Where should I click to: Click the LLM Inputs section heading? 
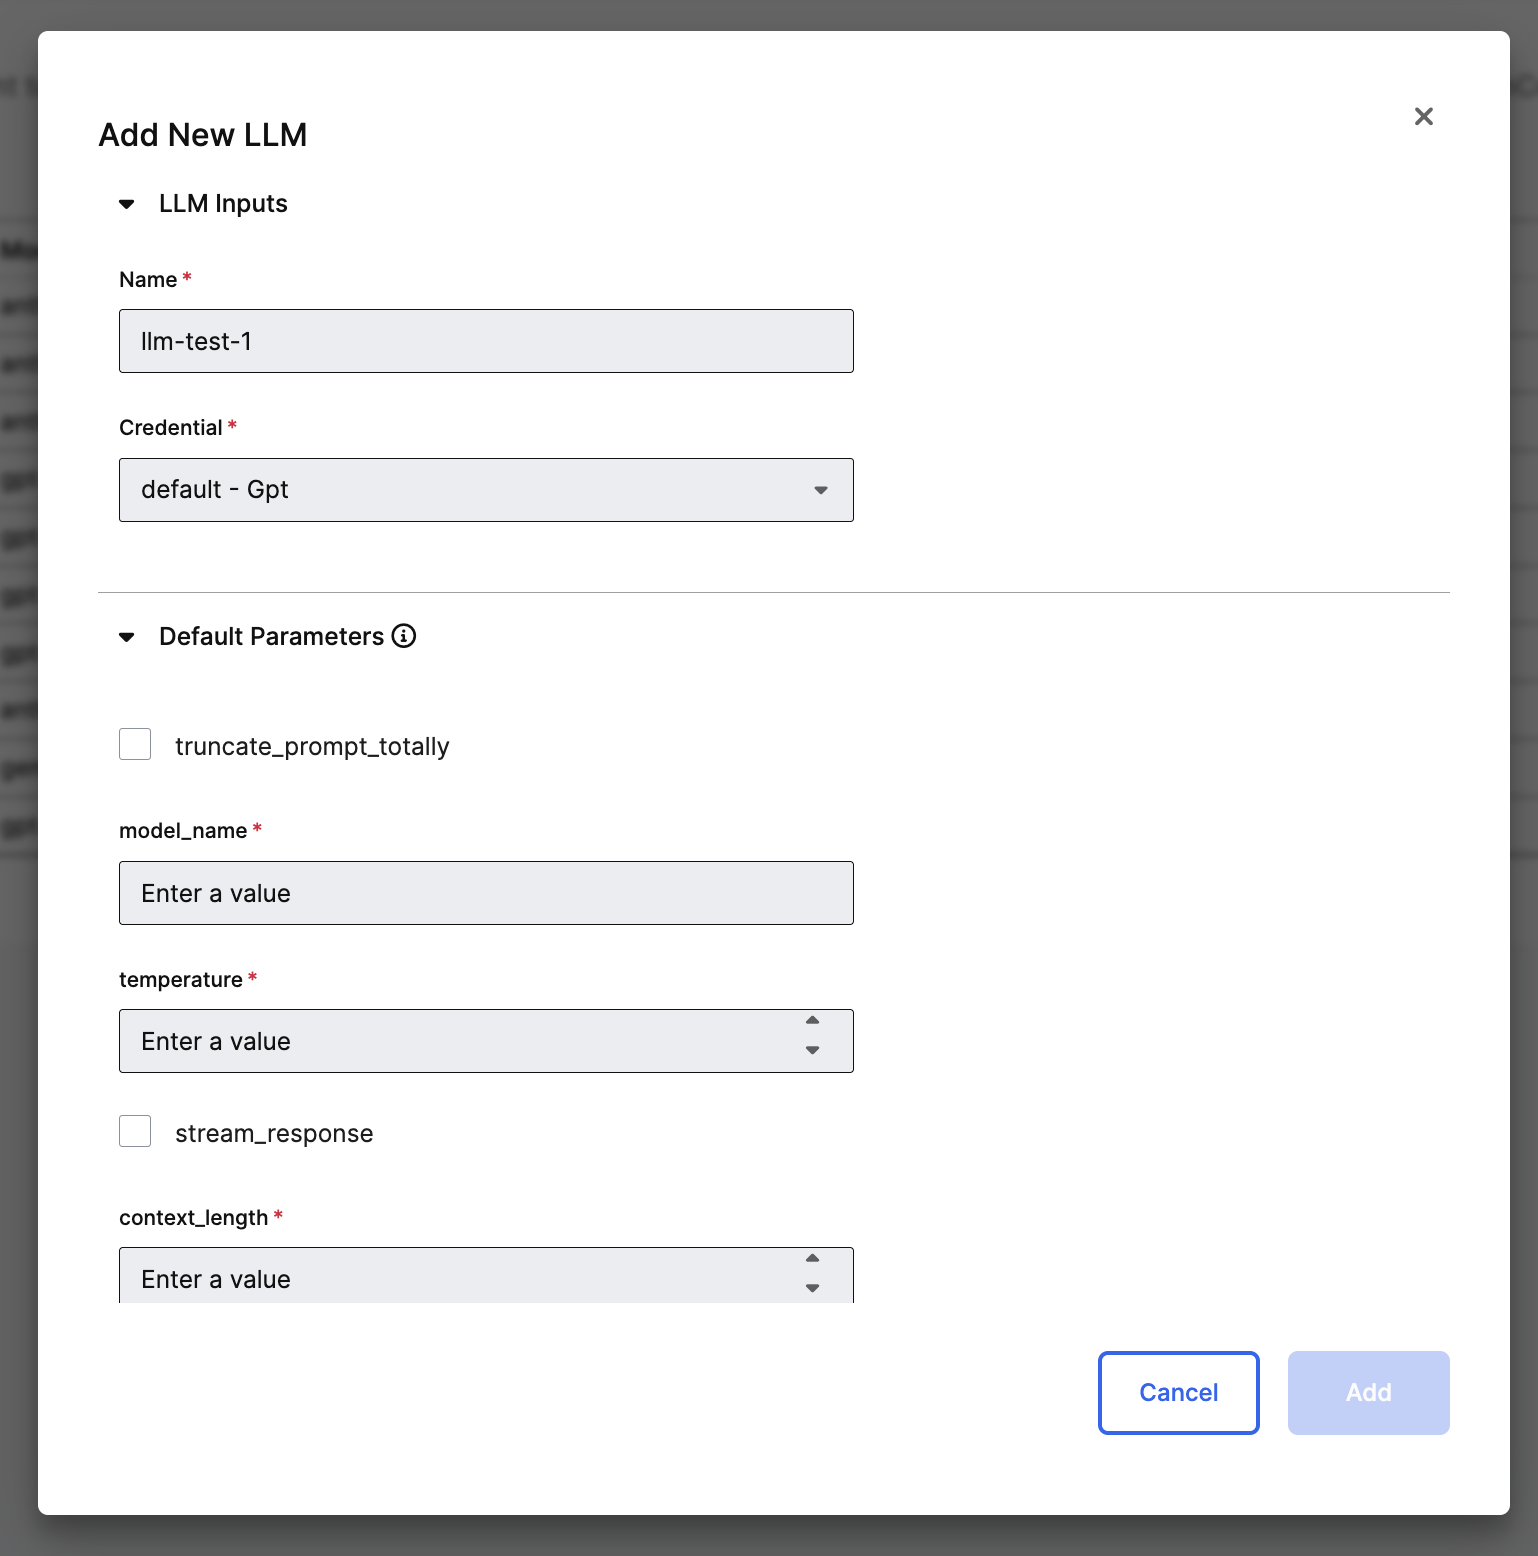coord(223,204)
